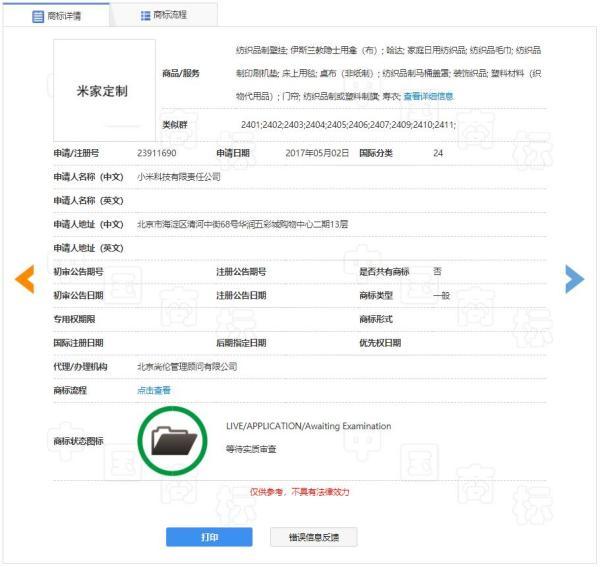Click the blue 打印 button
The image size is (600, 567).
(x=209, y=537)
